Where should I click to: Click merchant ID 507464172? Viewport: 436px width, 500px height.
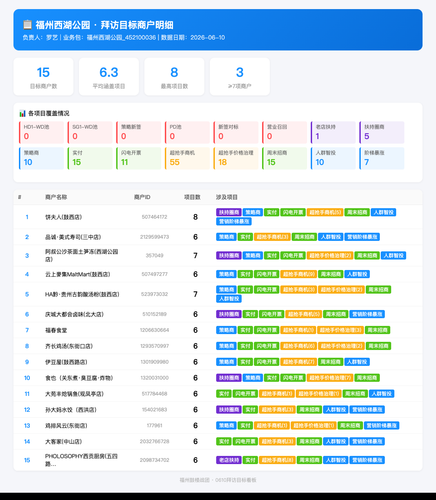pos(154,217)
